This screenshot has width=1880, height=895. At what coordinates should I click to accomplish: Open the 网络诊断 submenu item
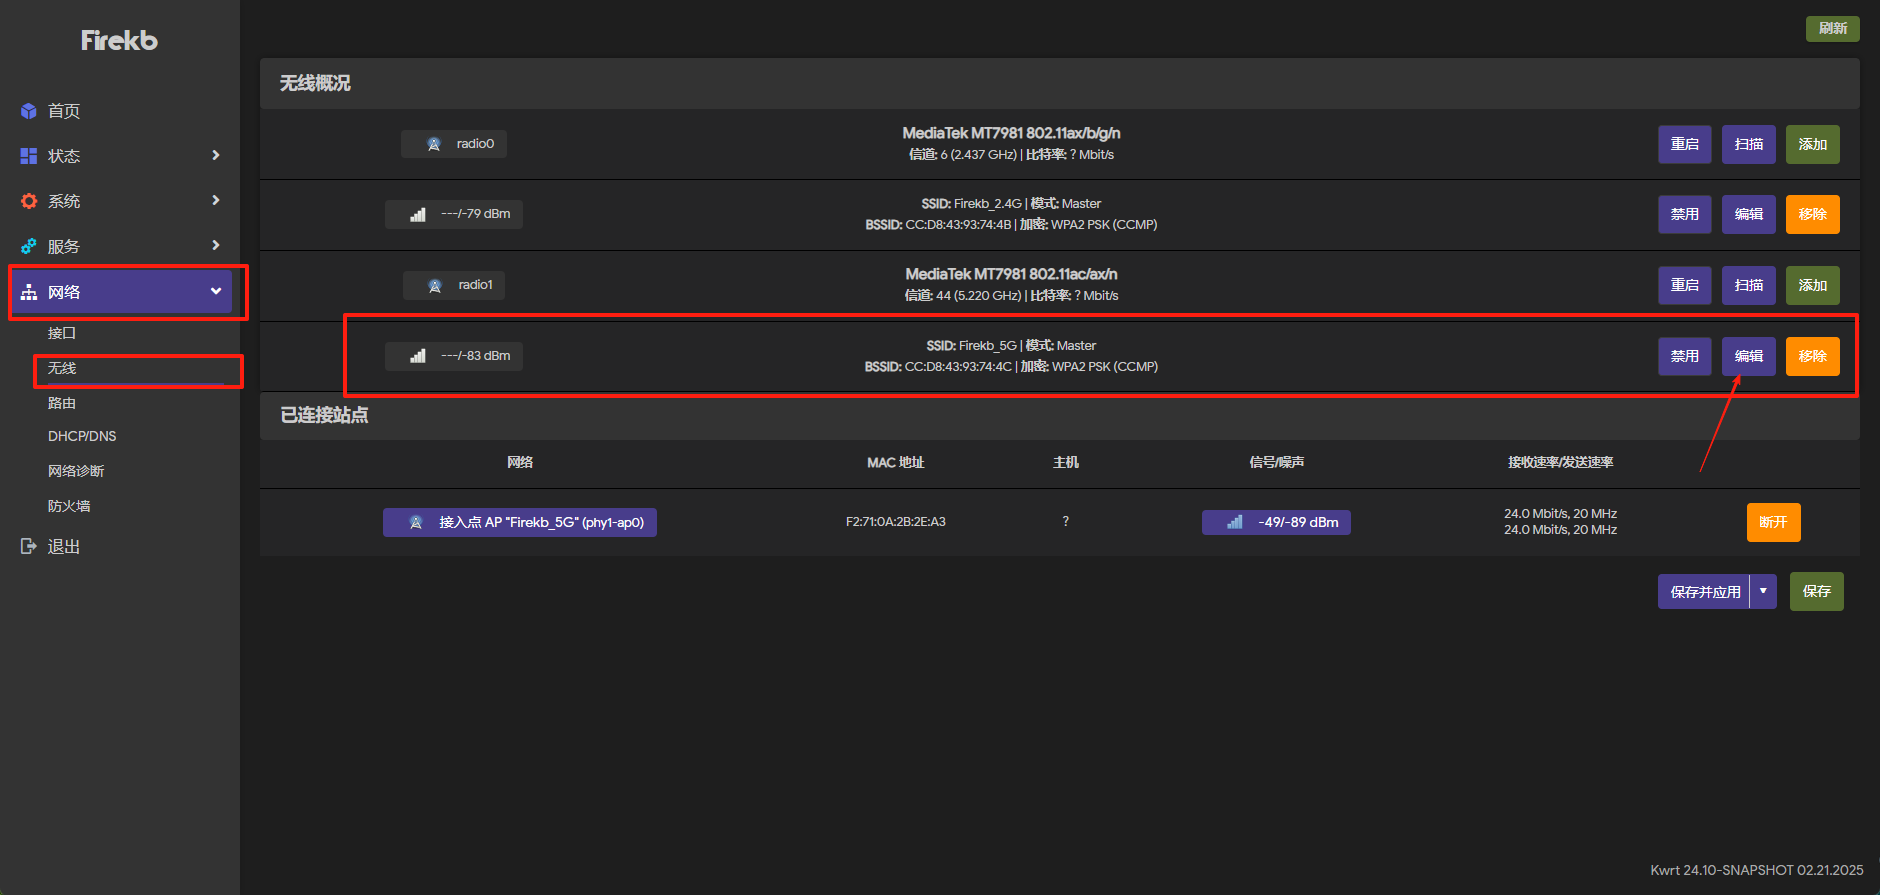coord(76,471)
